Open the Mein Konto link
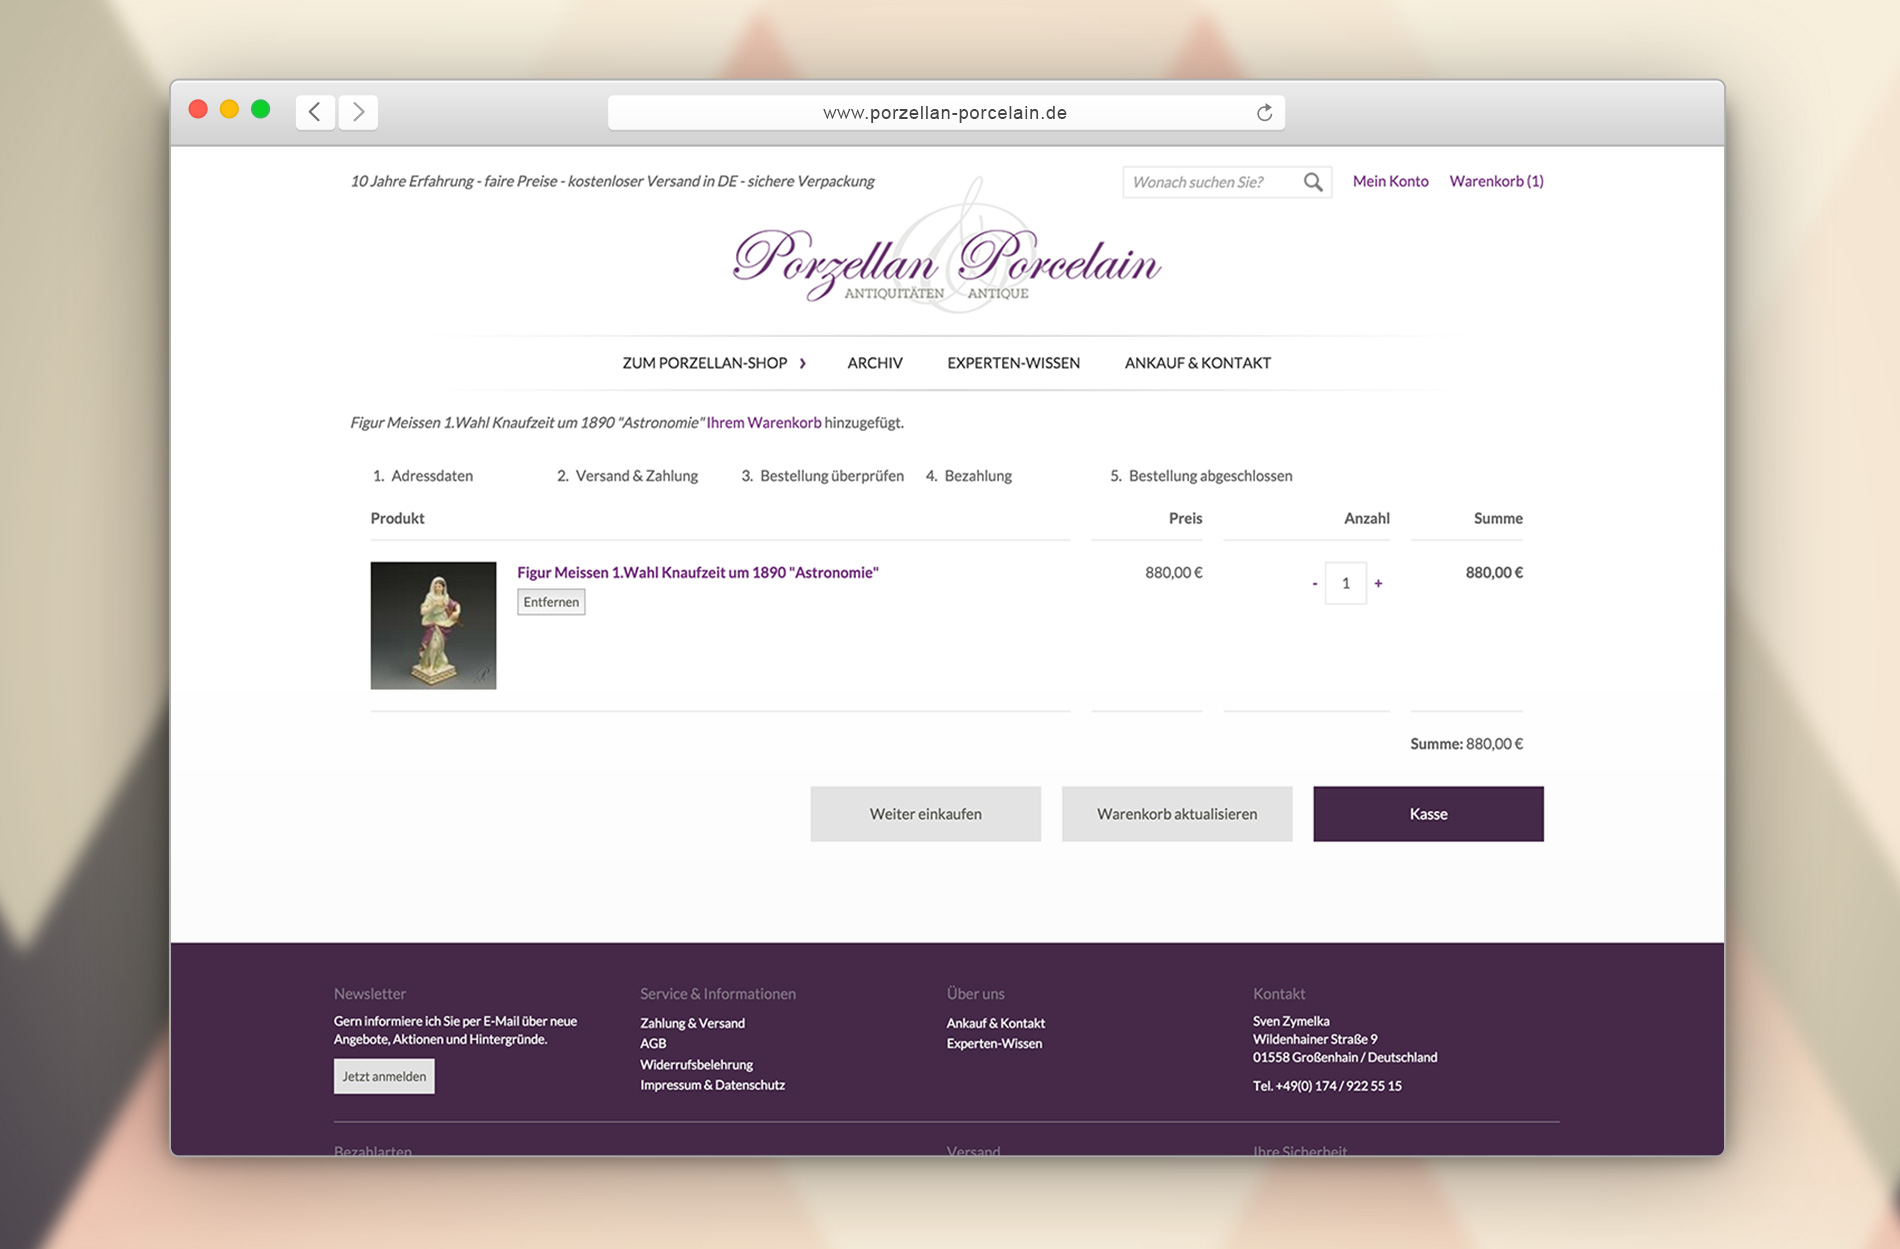Viewport: 1900px width, 1249px height. pos(1390,181)
